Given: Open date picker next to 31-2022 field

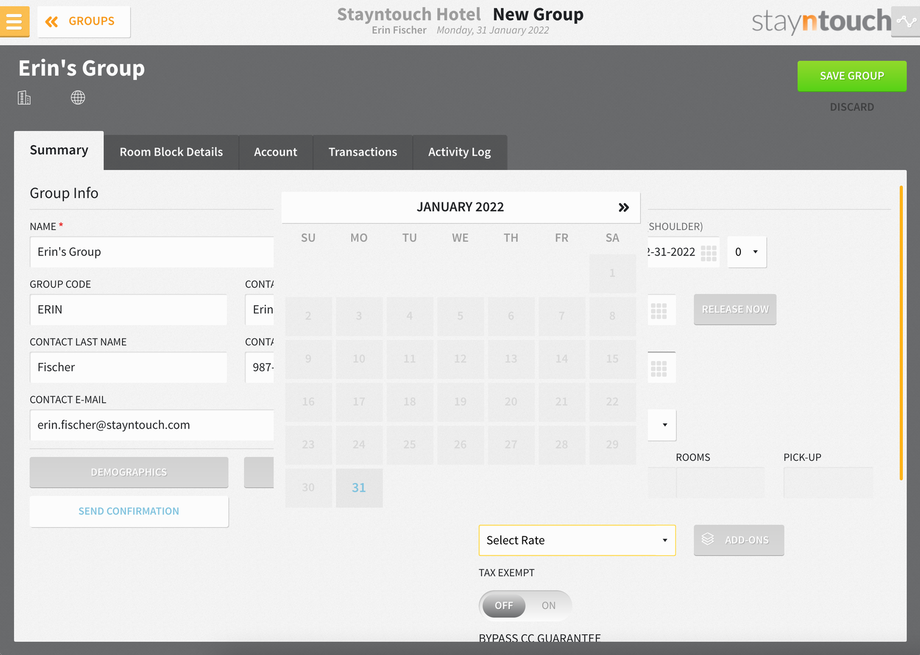Looking at the screenshot, I should pyautogui.click(x=709, y=252).
